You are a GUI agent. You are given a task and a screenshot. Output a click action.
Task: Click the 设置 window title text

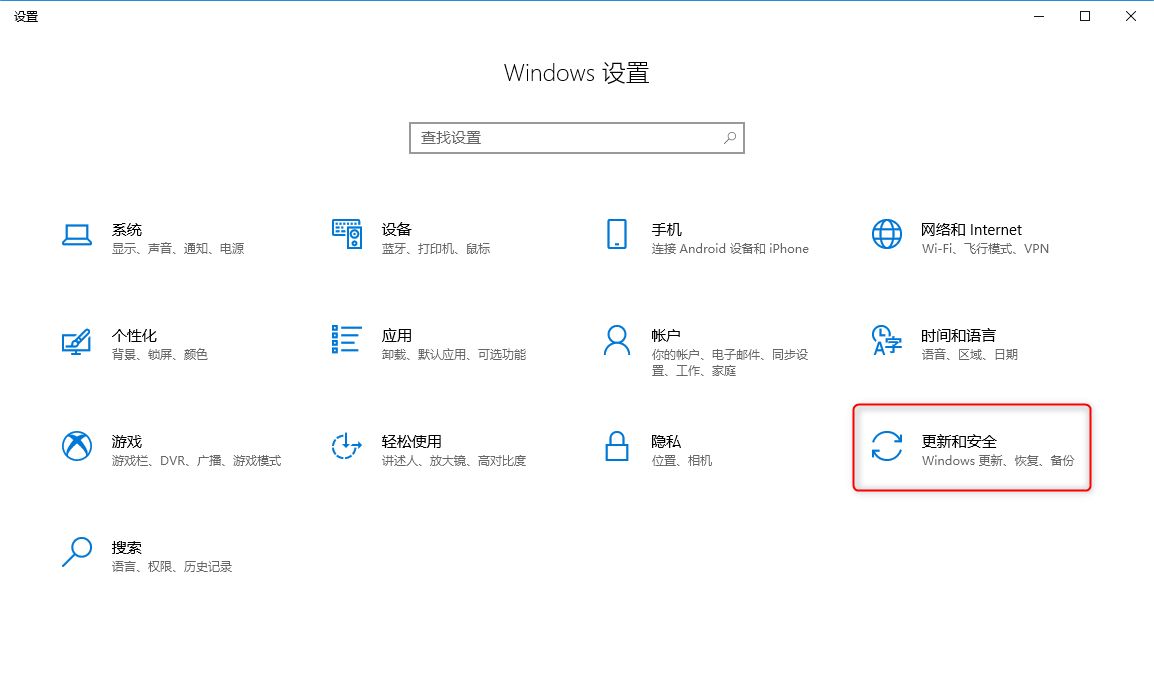[26, 16]
